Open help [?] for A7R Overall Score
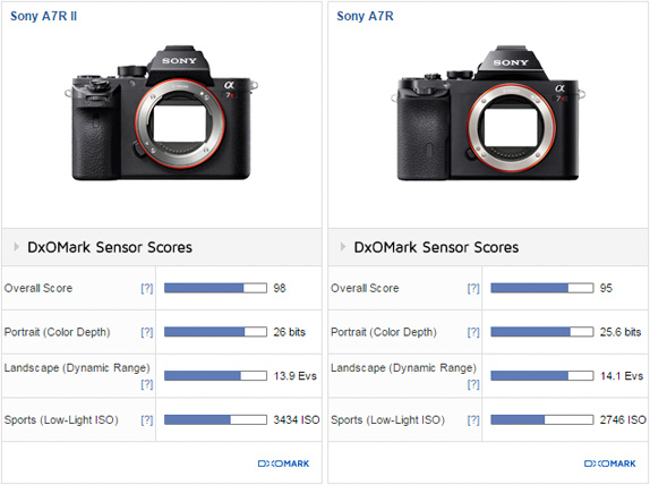This screenshot has width=650, height=485. [x=473, y=288]
